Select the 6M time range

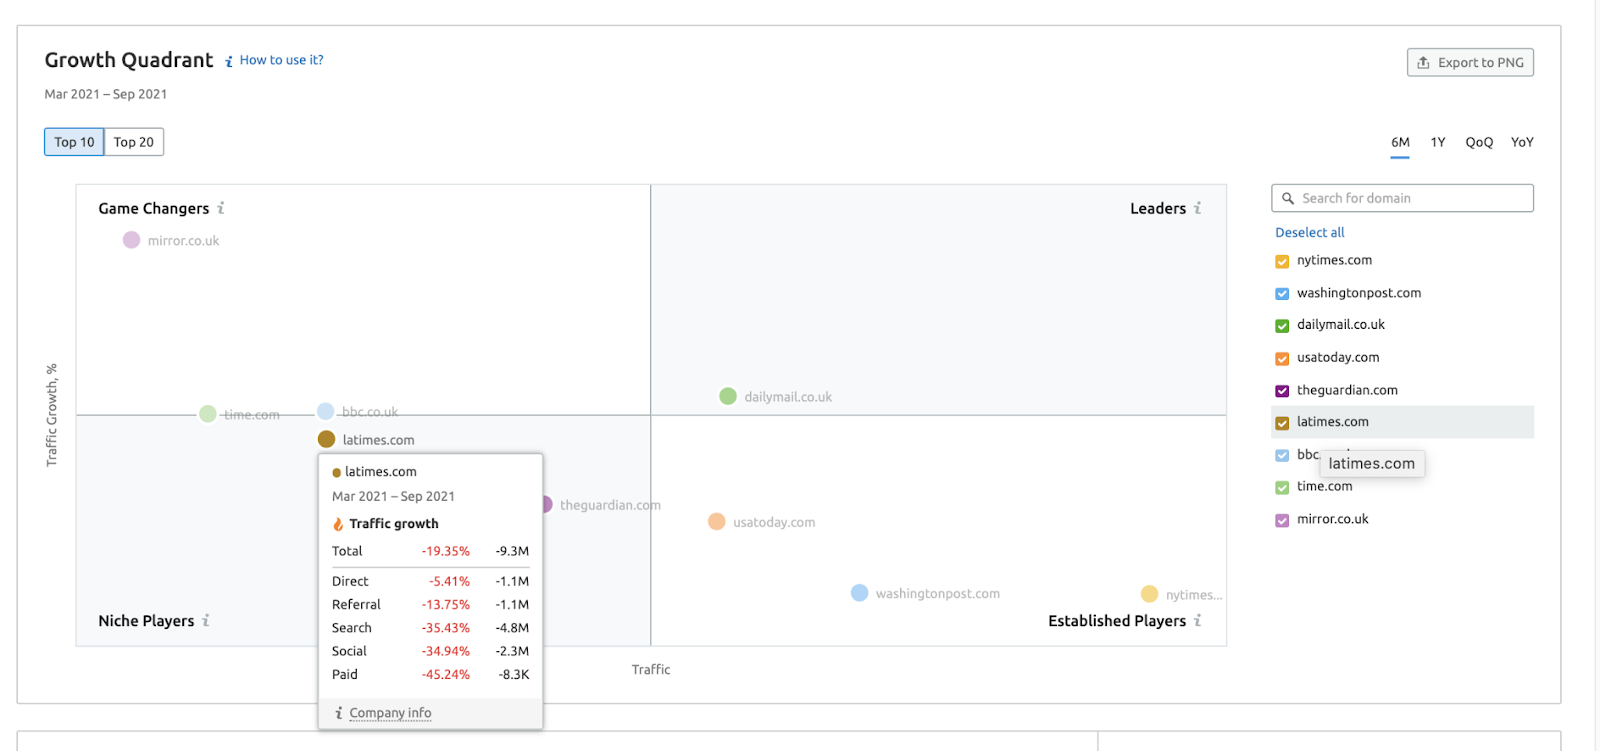[x=1400, y=142]
